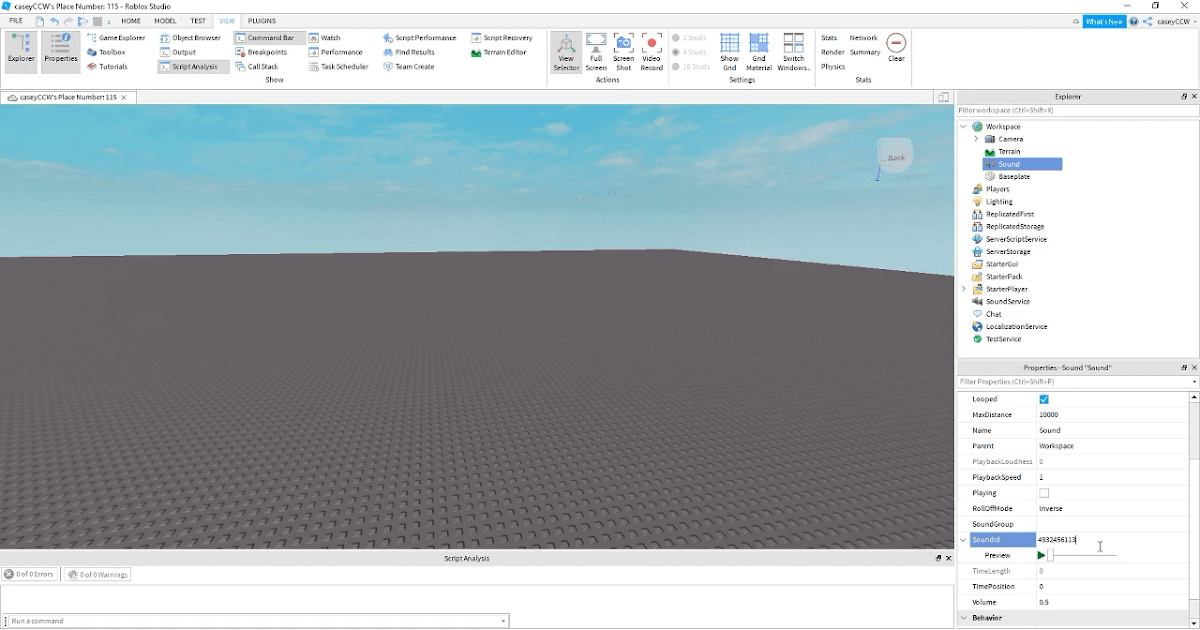Viewport: 1200px width, 630px height.
Task: Open the Explorer panel button
Action: pos(21,52)
